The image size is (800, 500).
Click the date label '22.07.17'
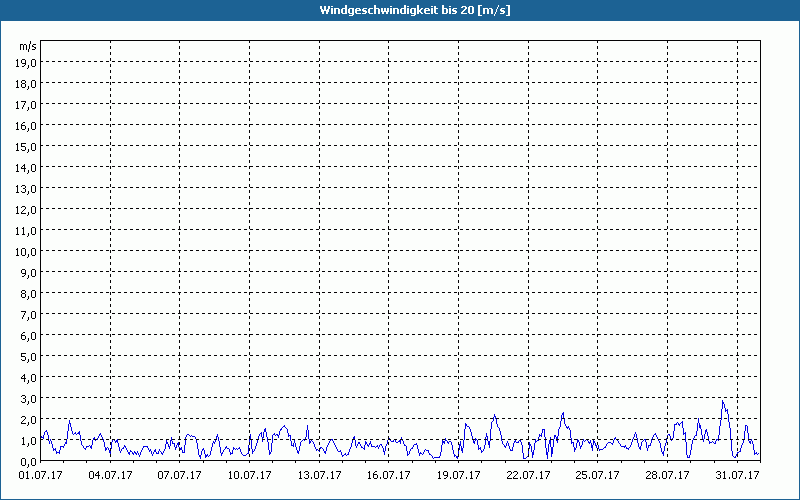pos(528,476)
